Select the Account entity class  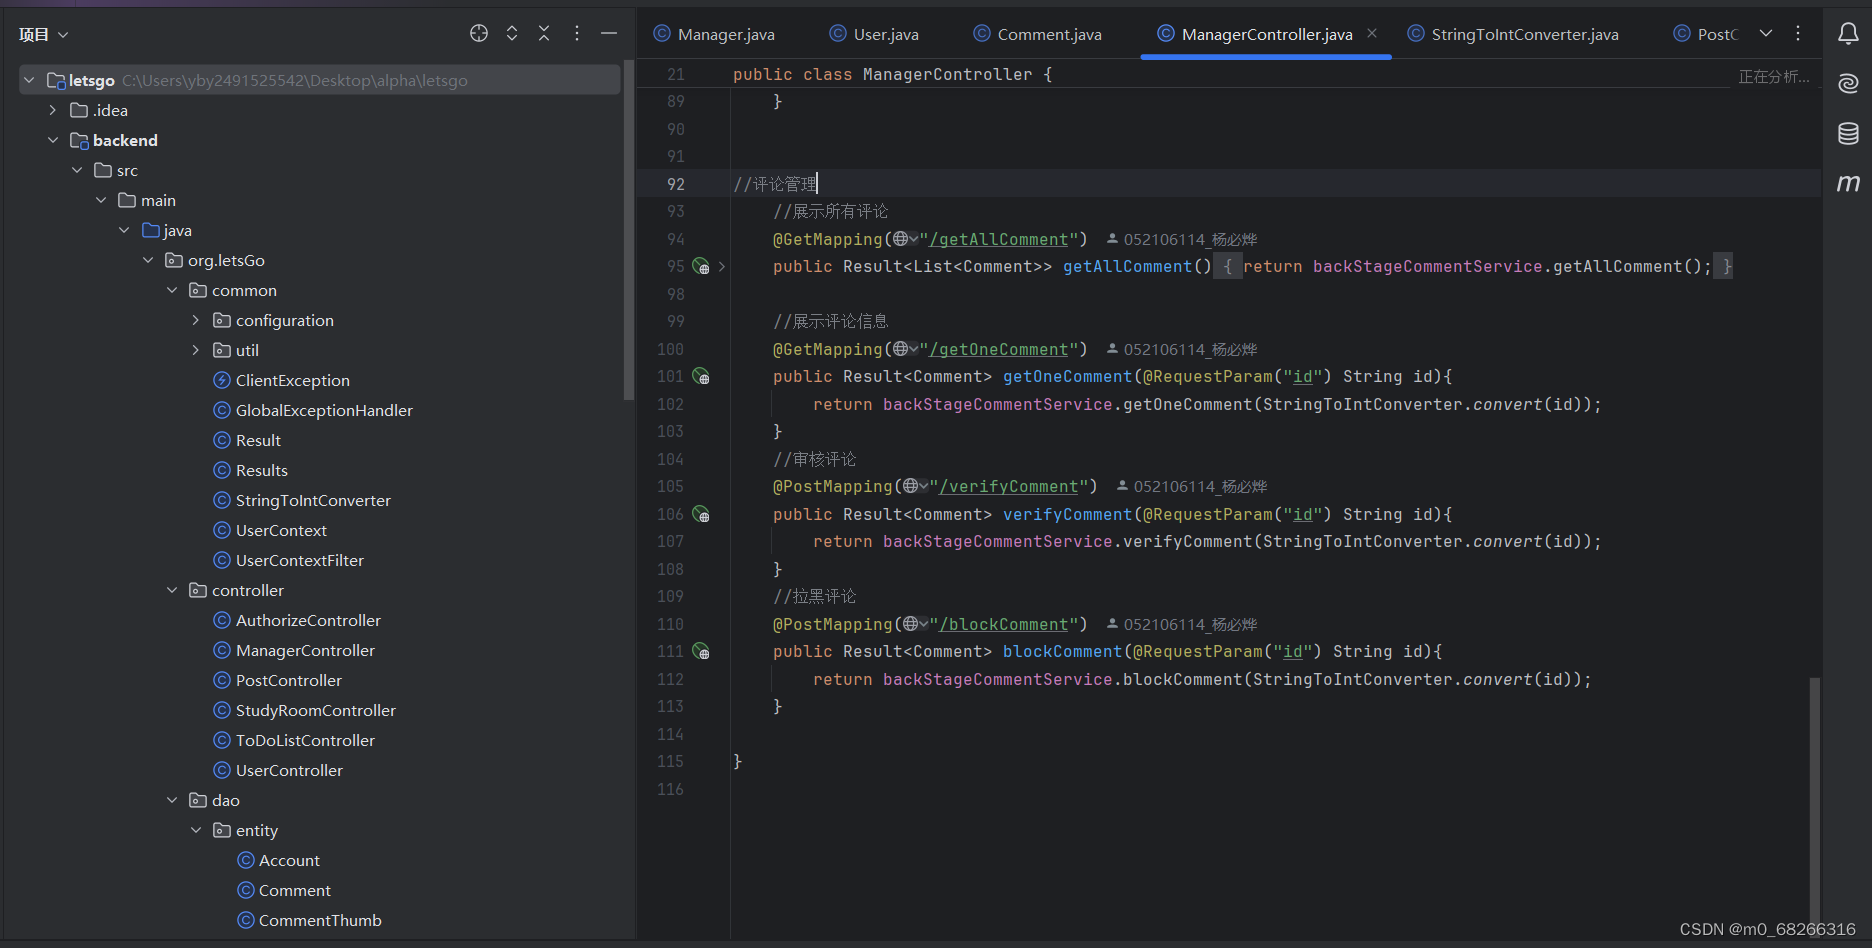tap(278, 860)
